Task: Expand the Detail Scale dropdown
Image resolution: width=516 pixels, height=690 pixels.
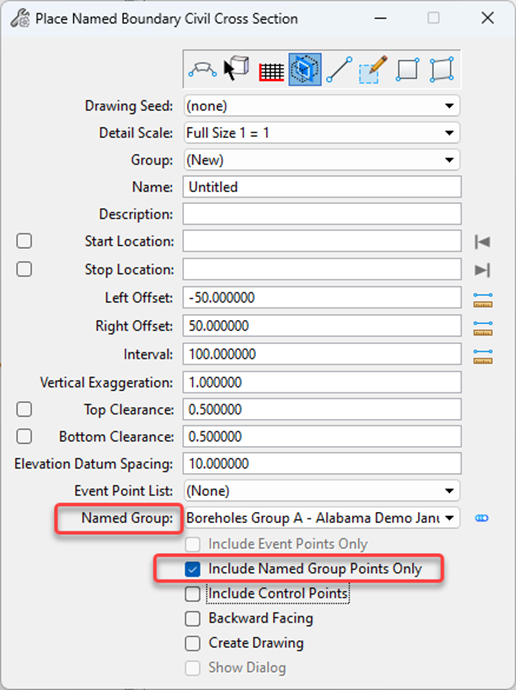Action: pos(322,133)
